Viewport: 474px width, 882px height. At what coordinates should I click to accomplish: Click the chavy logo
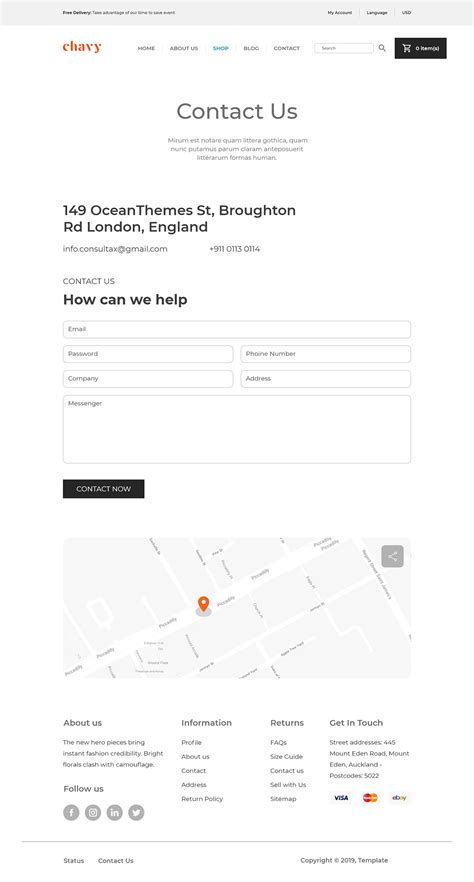coord(82,47)
